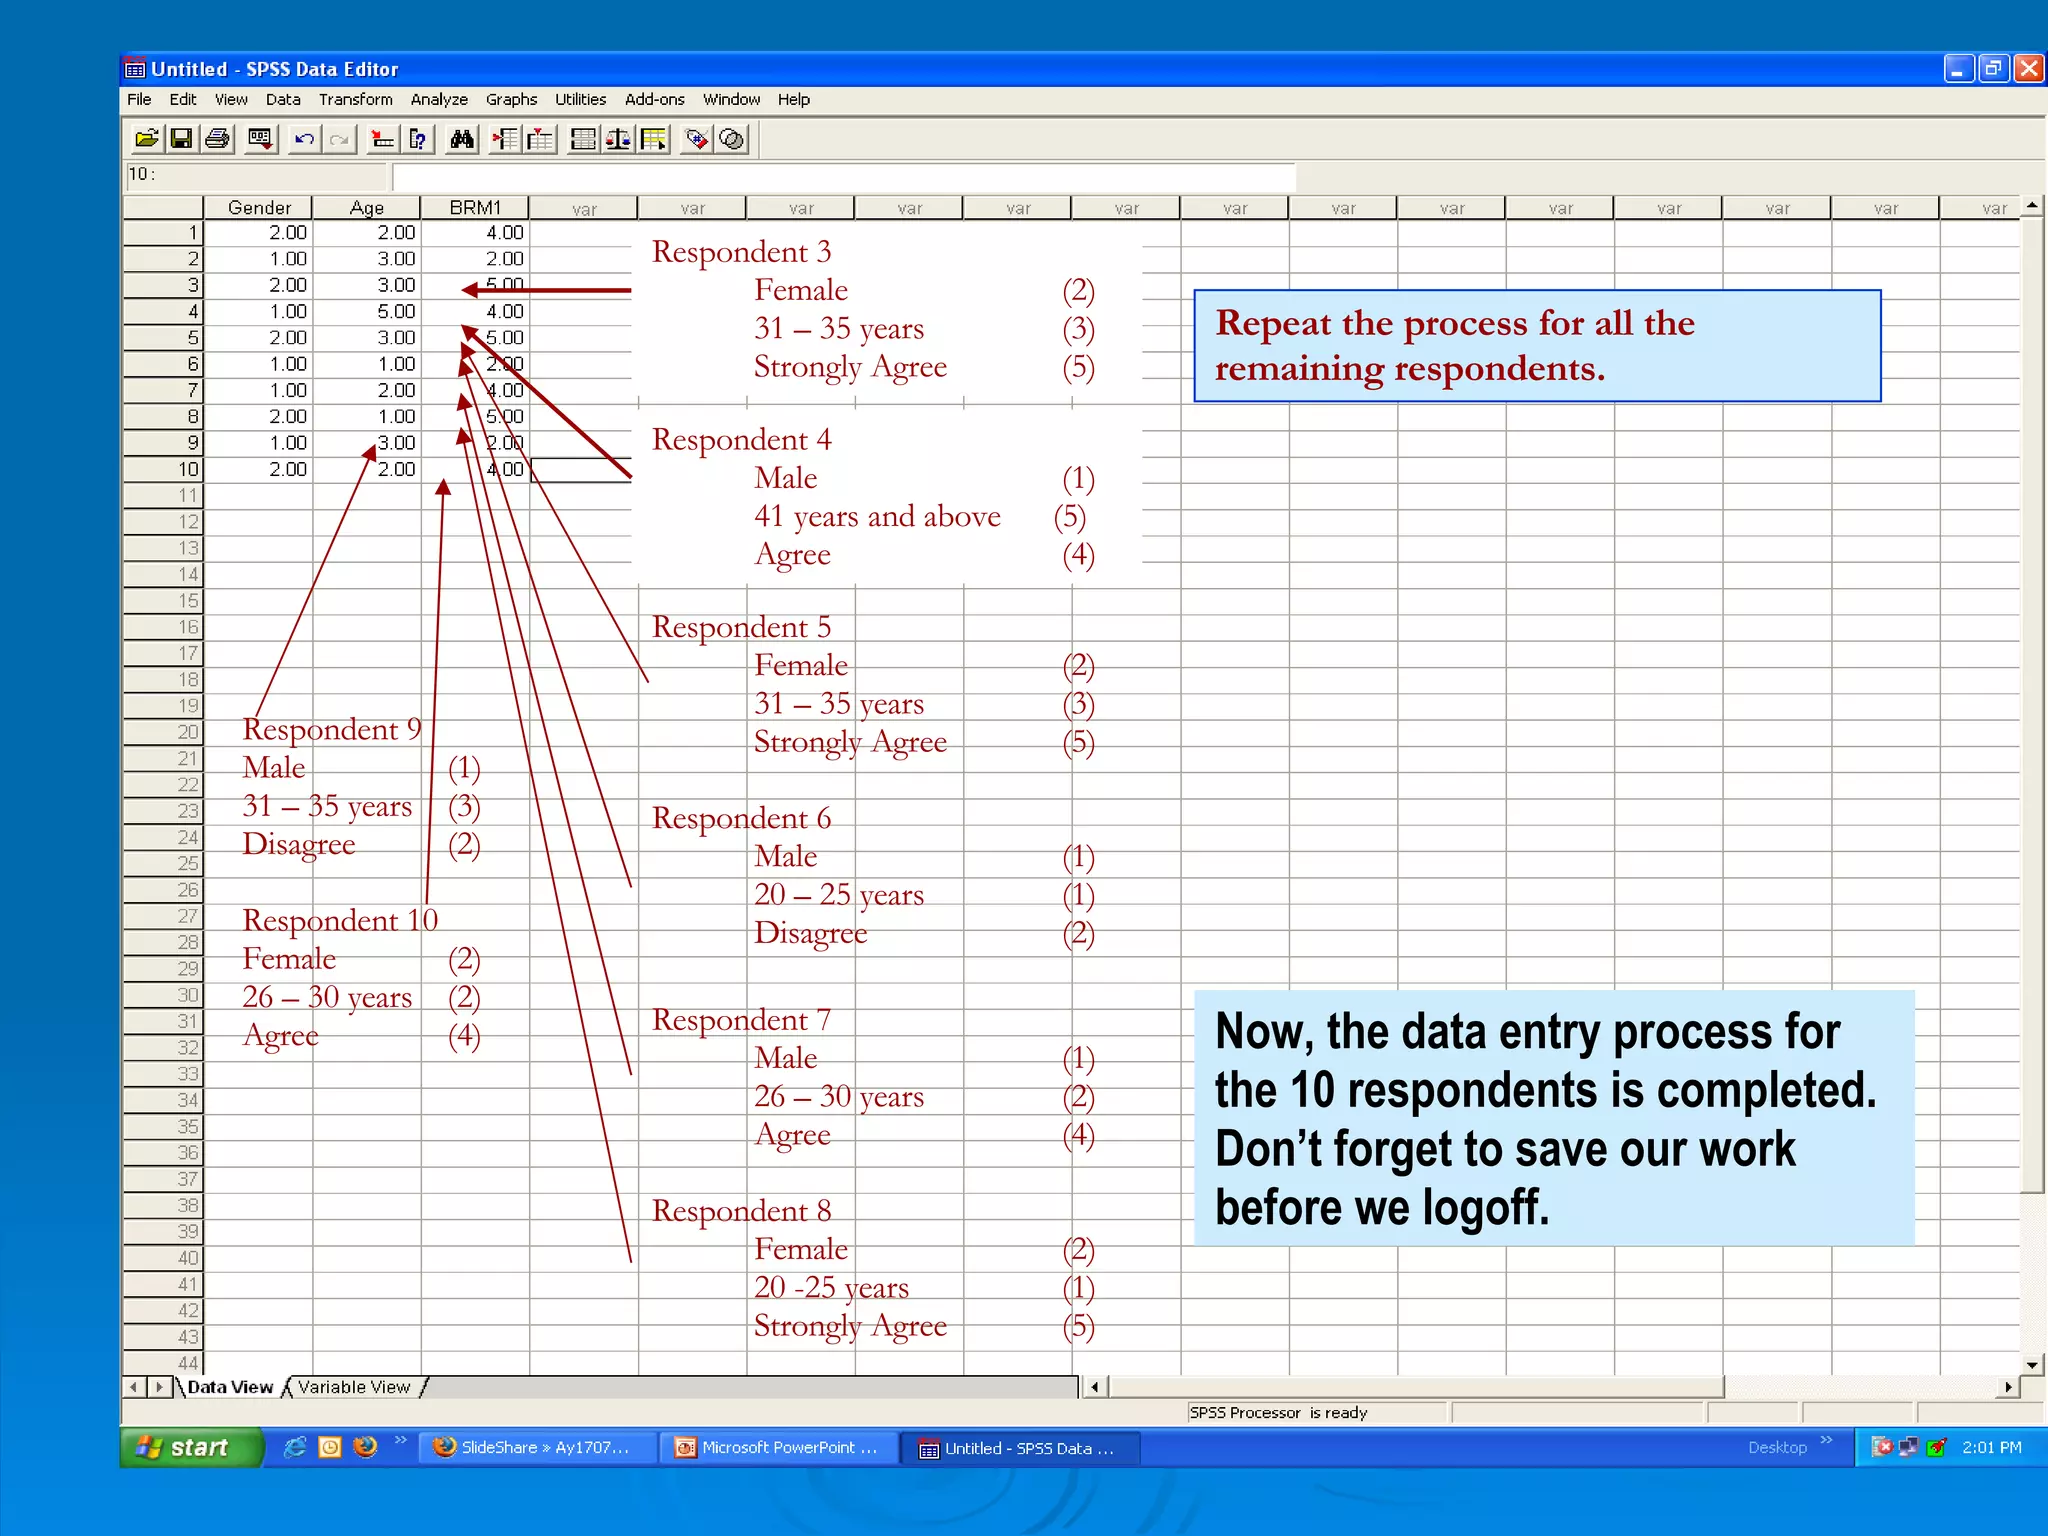Screen dimensions: 2048x1536
Task: Click the Print toolbar icon
Action: (217, 139)
